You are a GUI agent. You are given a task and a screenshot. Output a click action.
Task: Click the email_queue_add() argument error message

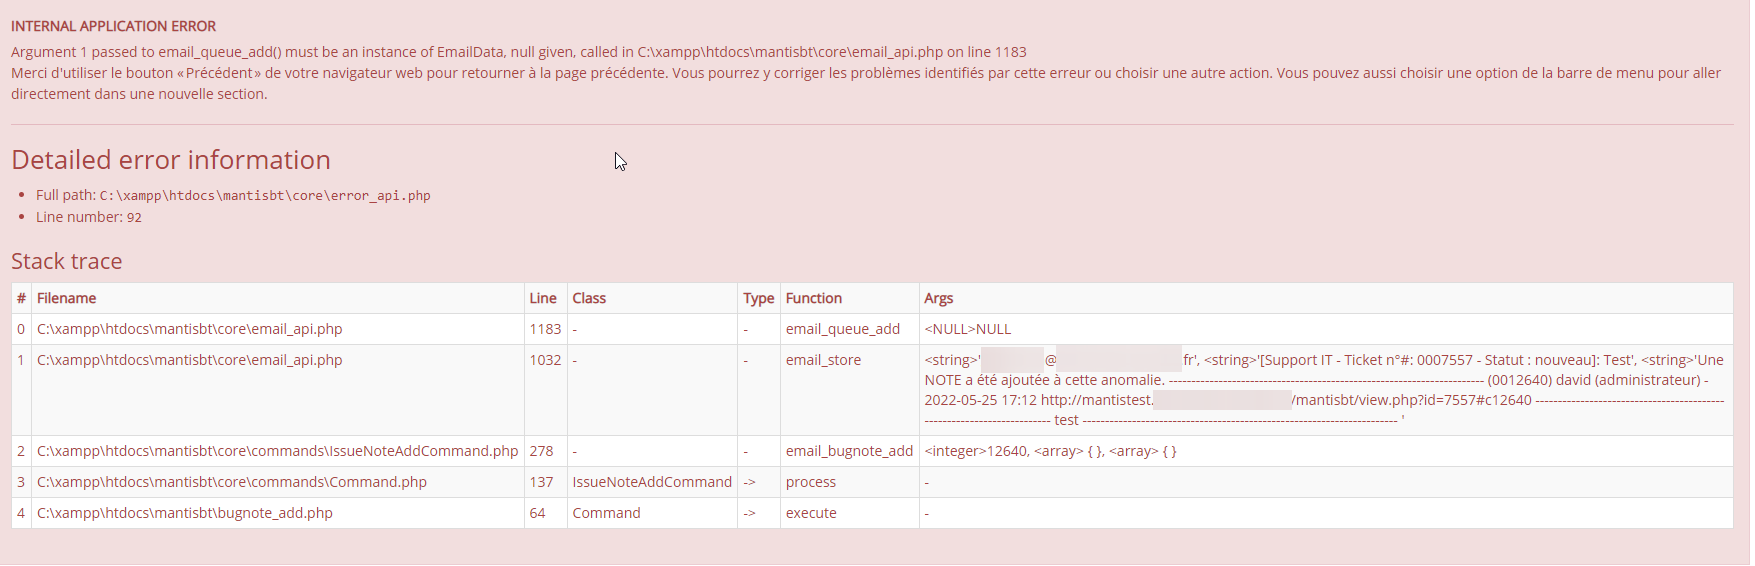click(518, 52)
